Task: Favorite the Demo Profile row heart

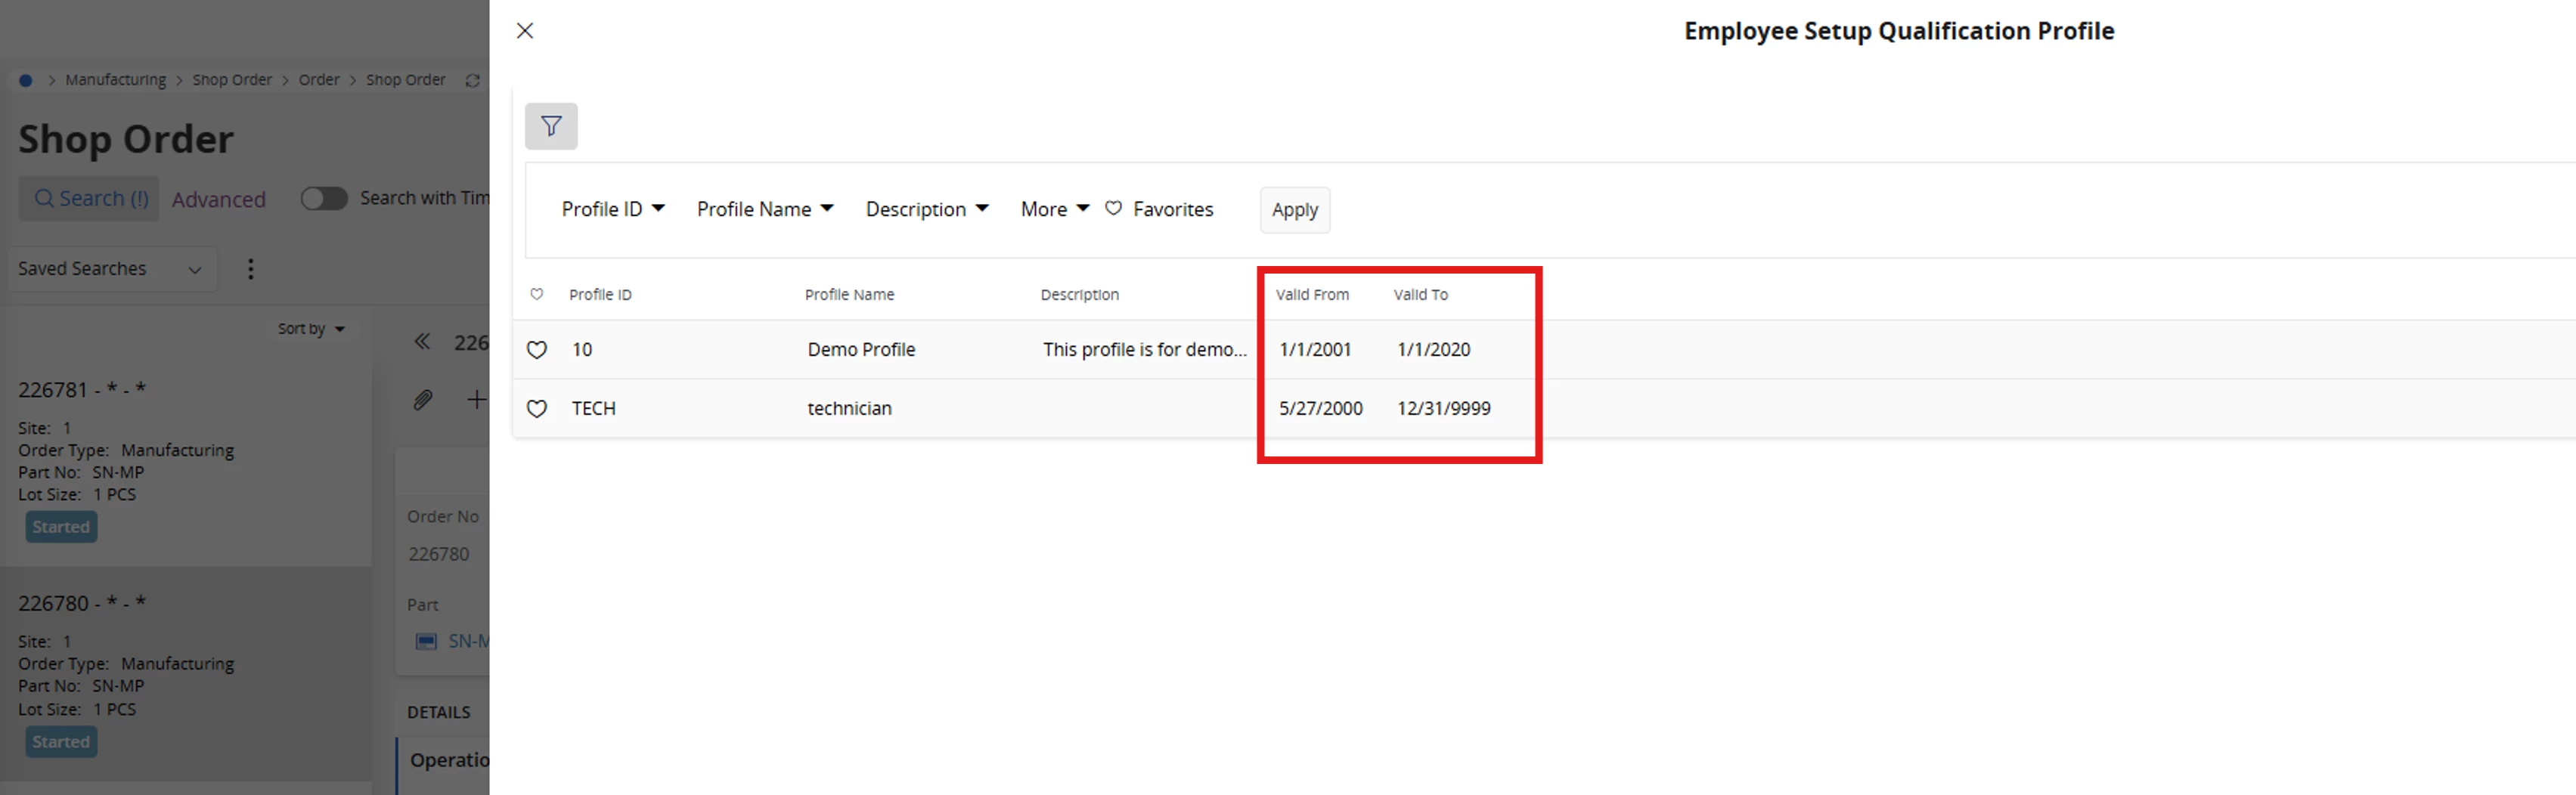Action: tap(537, 350)
